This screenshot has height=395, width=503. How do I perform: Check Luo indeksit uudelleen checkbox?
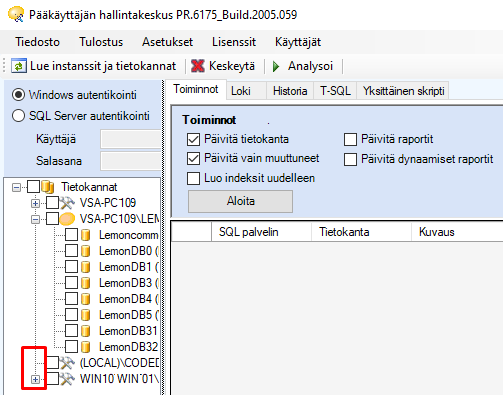193,178
